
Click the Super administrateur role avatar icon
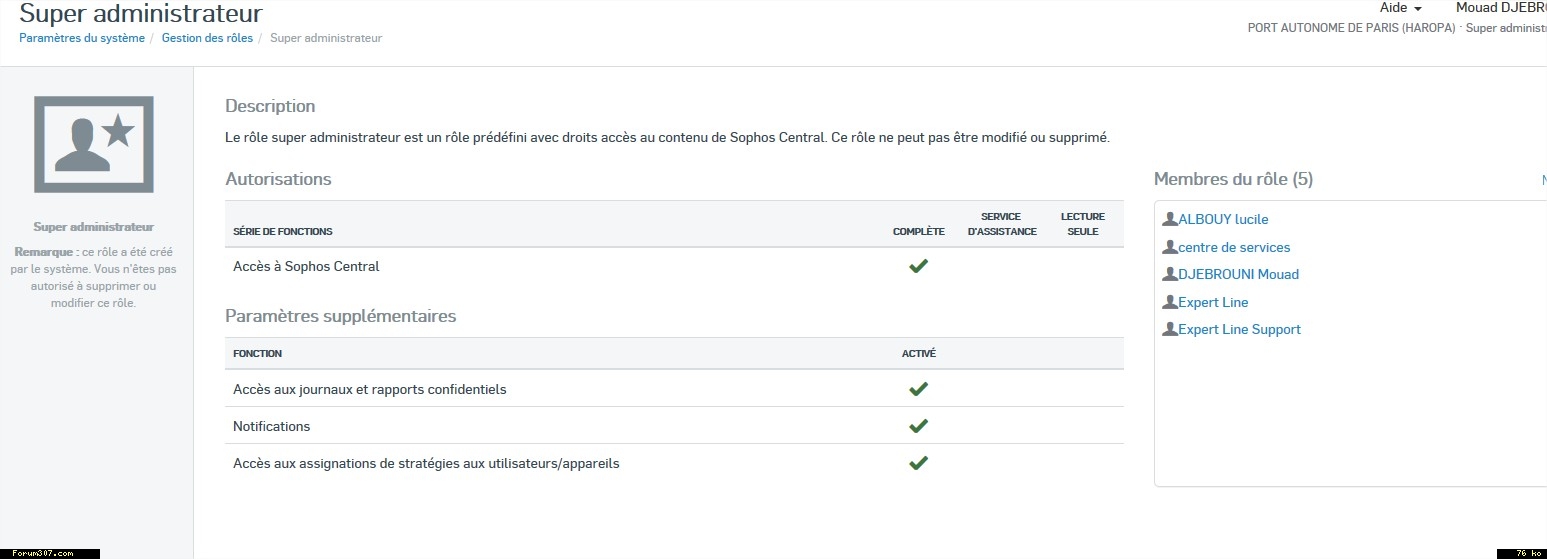pyautogui.click(x=94, y=144)
